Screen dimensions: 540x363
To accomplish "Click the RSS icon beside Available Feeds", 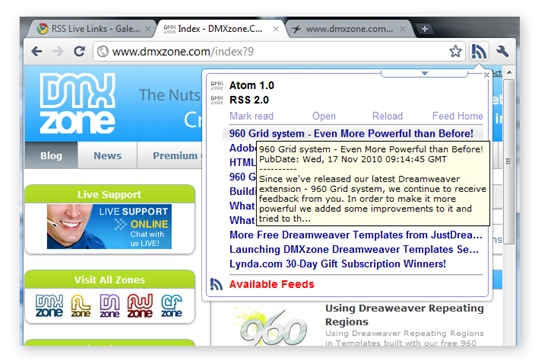I will (x=216, y=284).
